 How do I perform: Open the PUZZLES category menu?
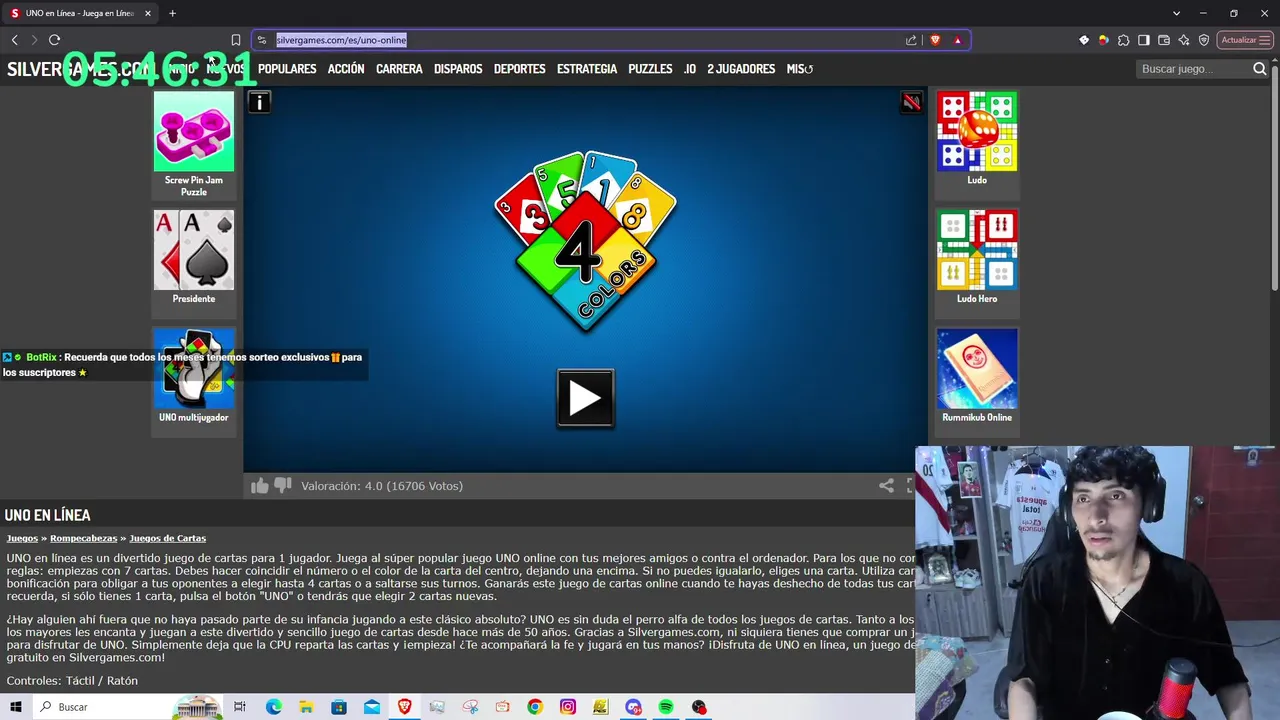[650, 69]
